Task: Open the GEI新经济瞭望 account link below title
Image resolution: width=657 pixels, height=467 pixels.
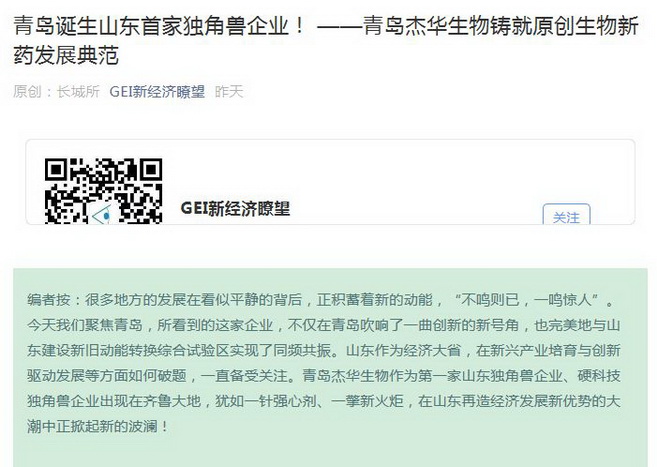Action: point(157,91)
